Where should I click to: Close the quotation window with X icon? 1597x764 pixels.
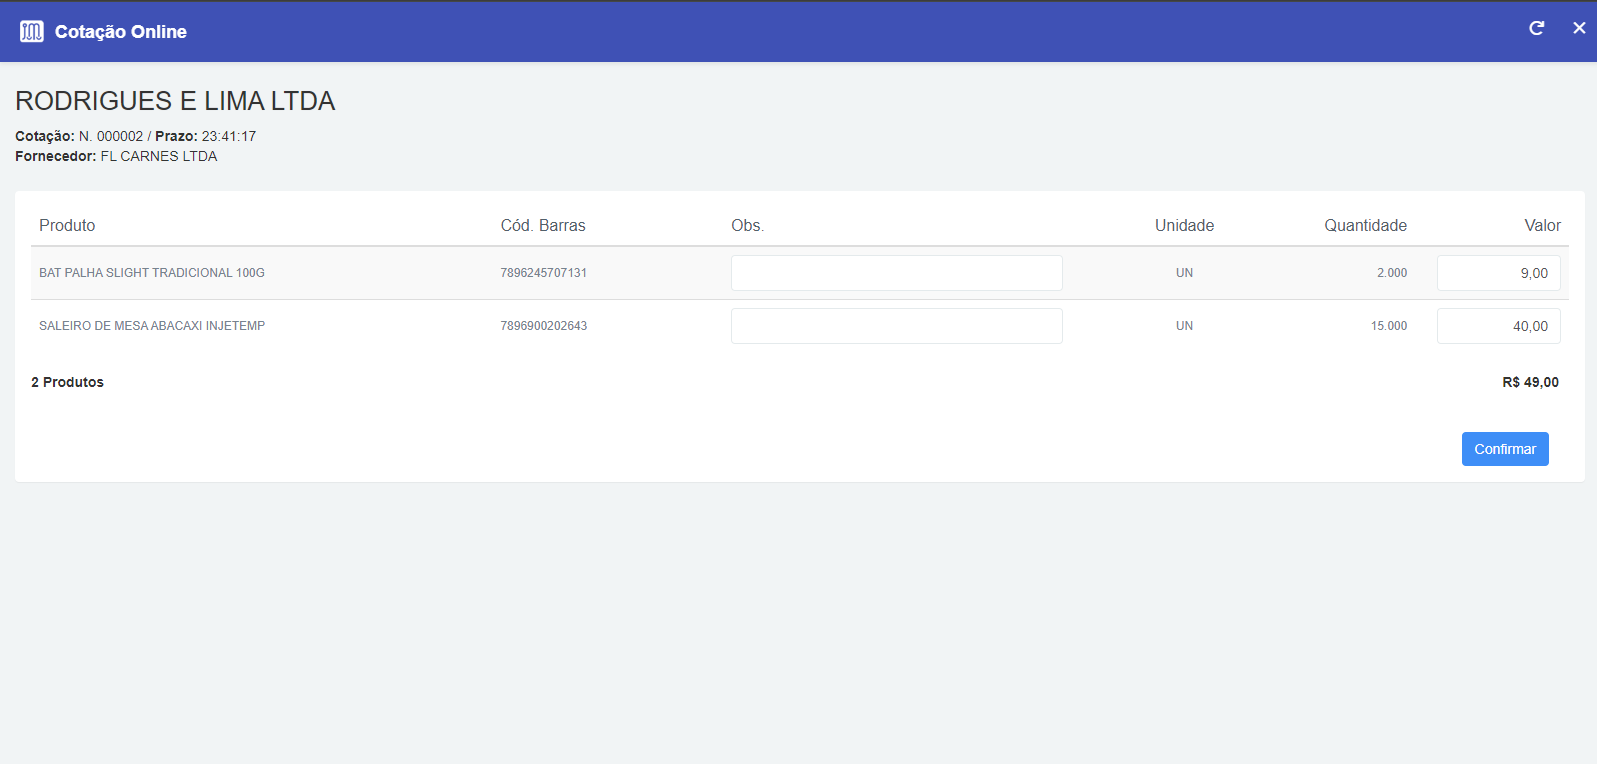click(1579, 28)
